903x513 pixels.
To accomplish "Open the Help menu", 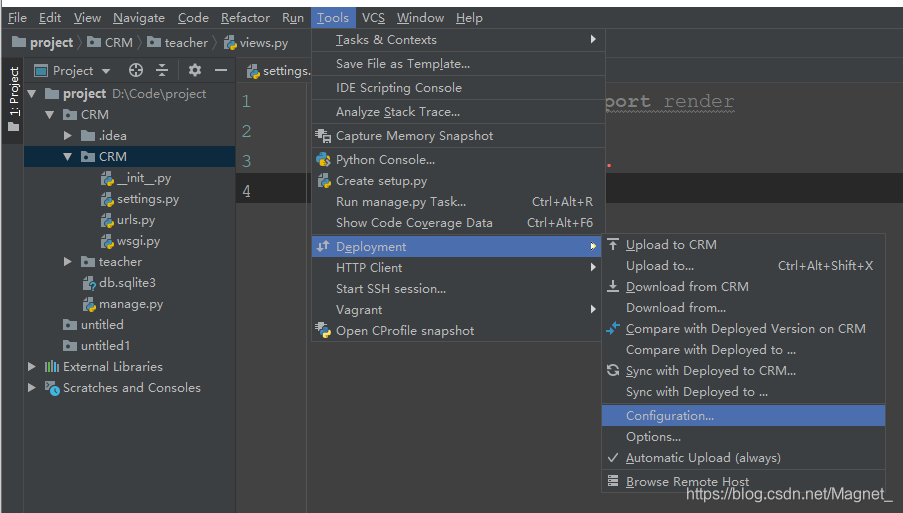I will click(469, 18).
